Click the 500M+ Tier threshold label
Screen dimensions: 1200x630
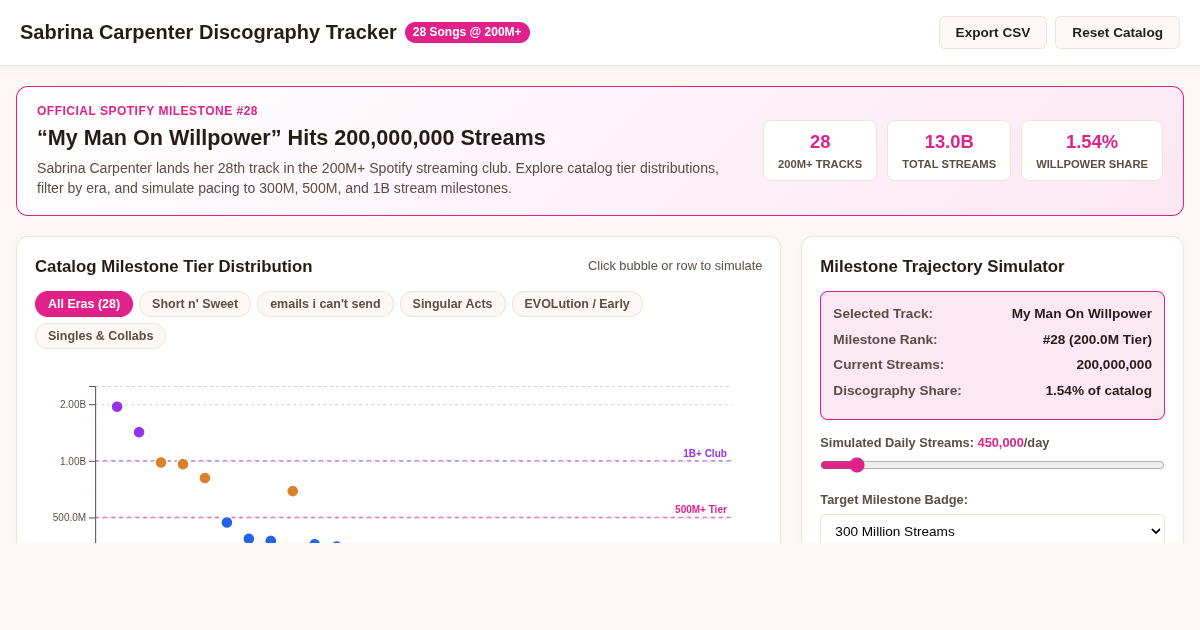[701, 510]
